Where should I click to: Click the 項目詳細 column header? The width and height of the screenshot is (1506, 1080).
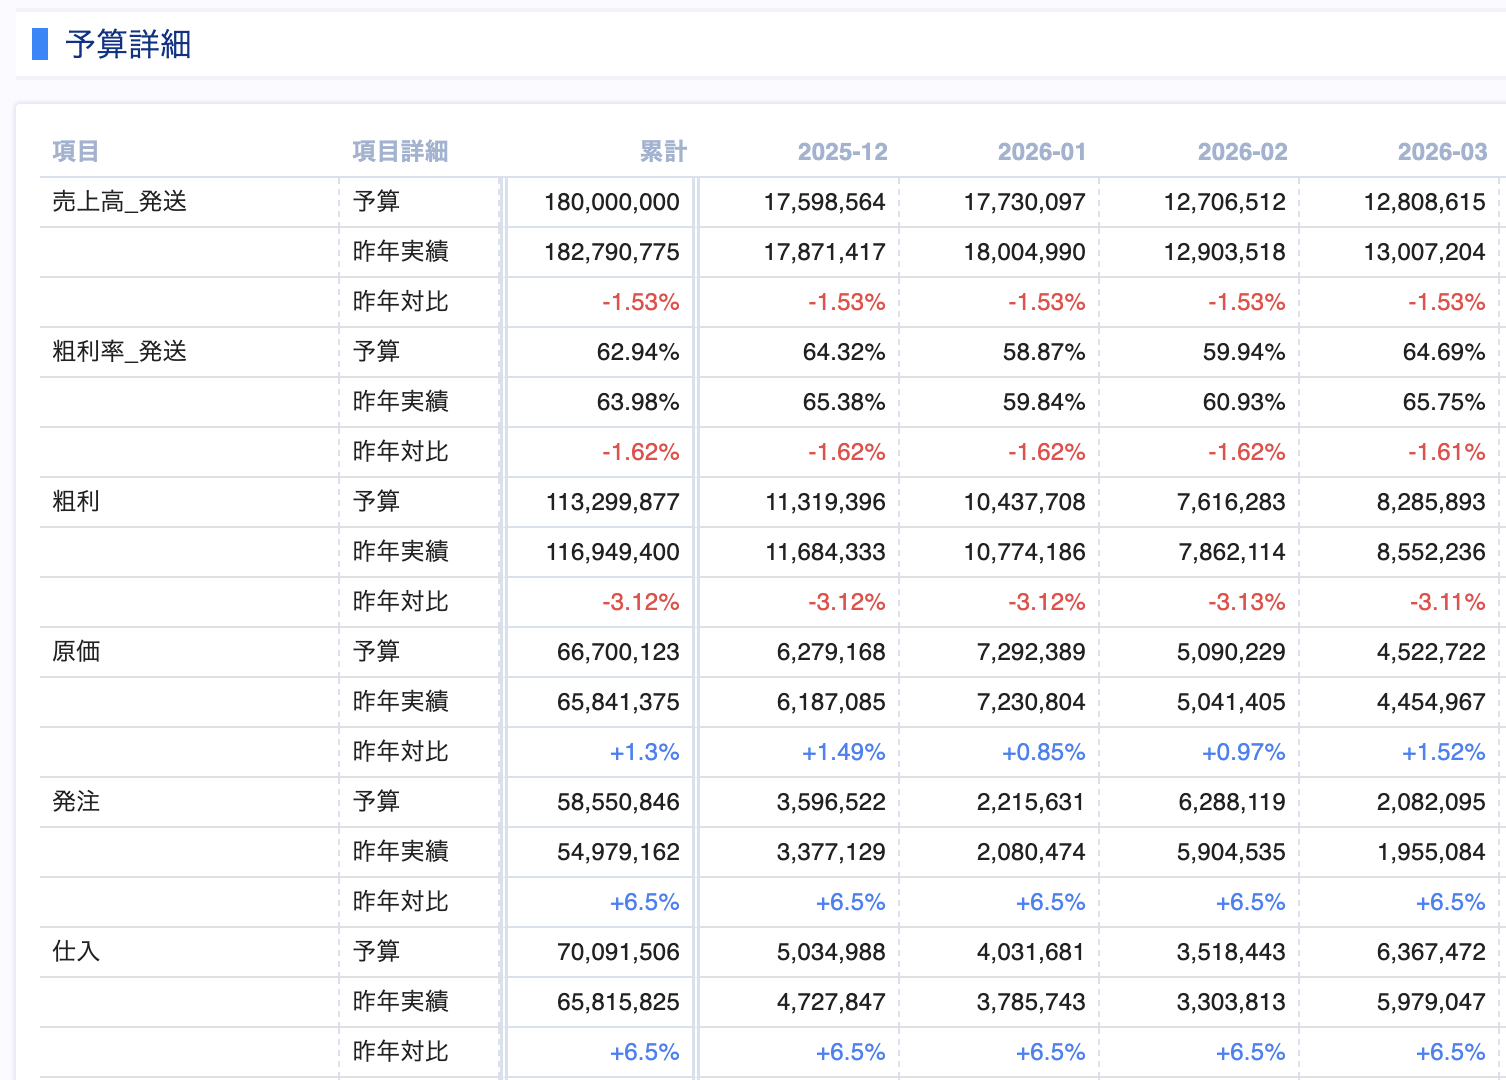400,151
